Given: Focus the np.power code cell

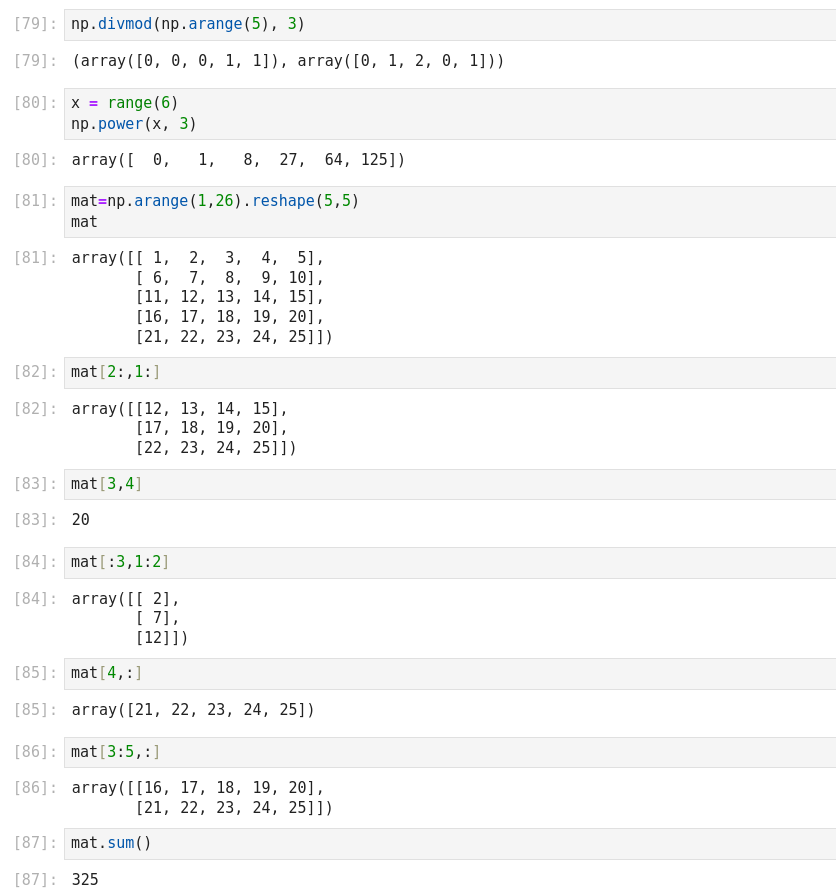Looking at the screenshot, I should 450,113.
